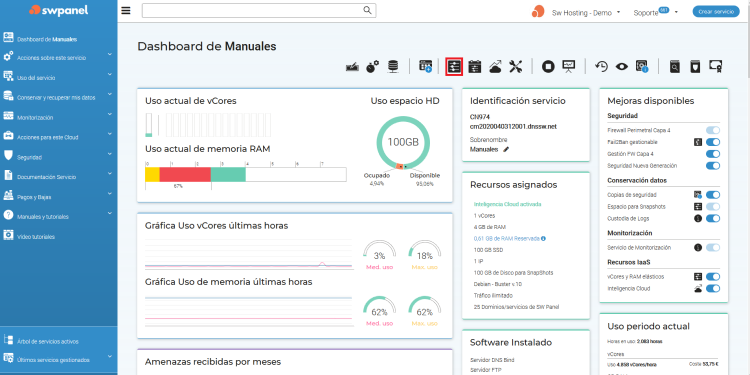Viewport: 750px width, 375px height.
Task: Click the sliders settings toolbar icon
Action: 454,66
